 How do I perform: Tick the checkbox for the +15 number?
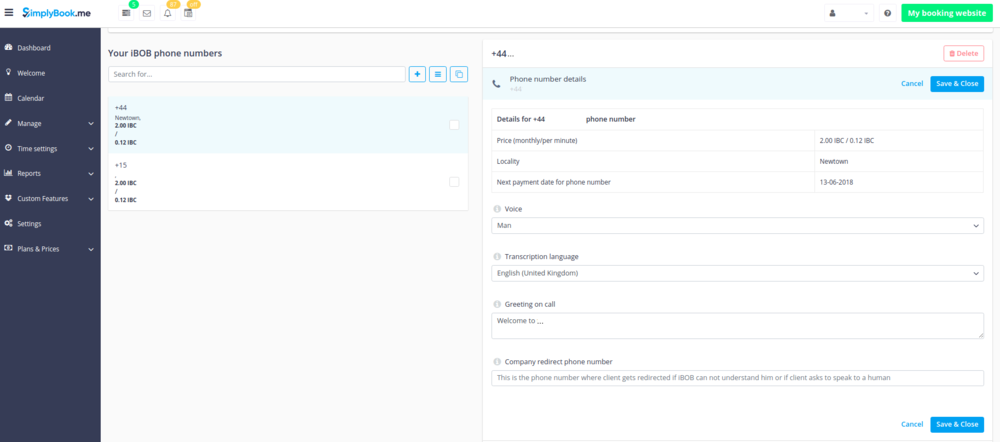point(454,182)
